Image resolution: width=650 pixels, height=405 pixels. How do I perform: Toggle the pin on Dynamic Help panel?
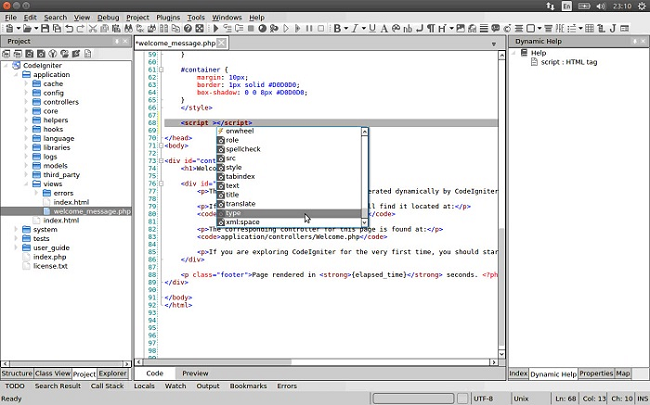[635, 41]
